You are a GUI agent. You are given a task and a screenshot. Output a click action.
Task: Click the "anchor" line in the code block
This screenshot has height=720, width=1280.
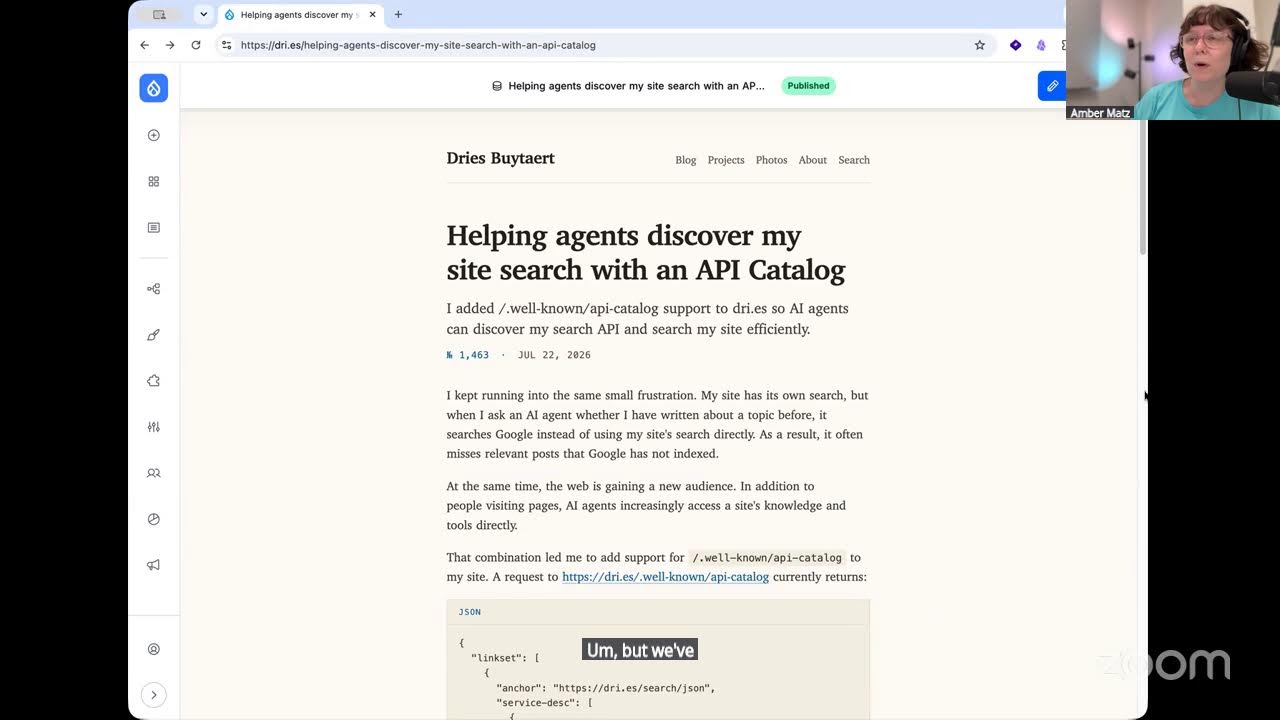[x=605, y=688]
